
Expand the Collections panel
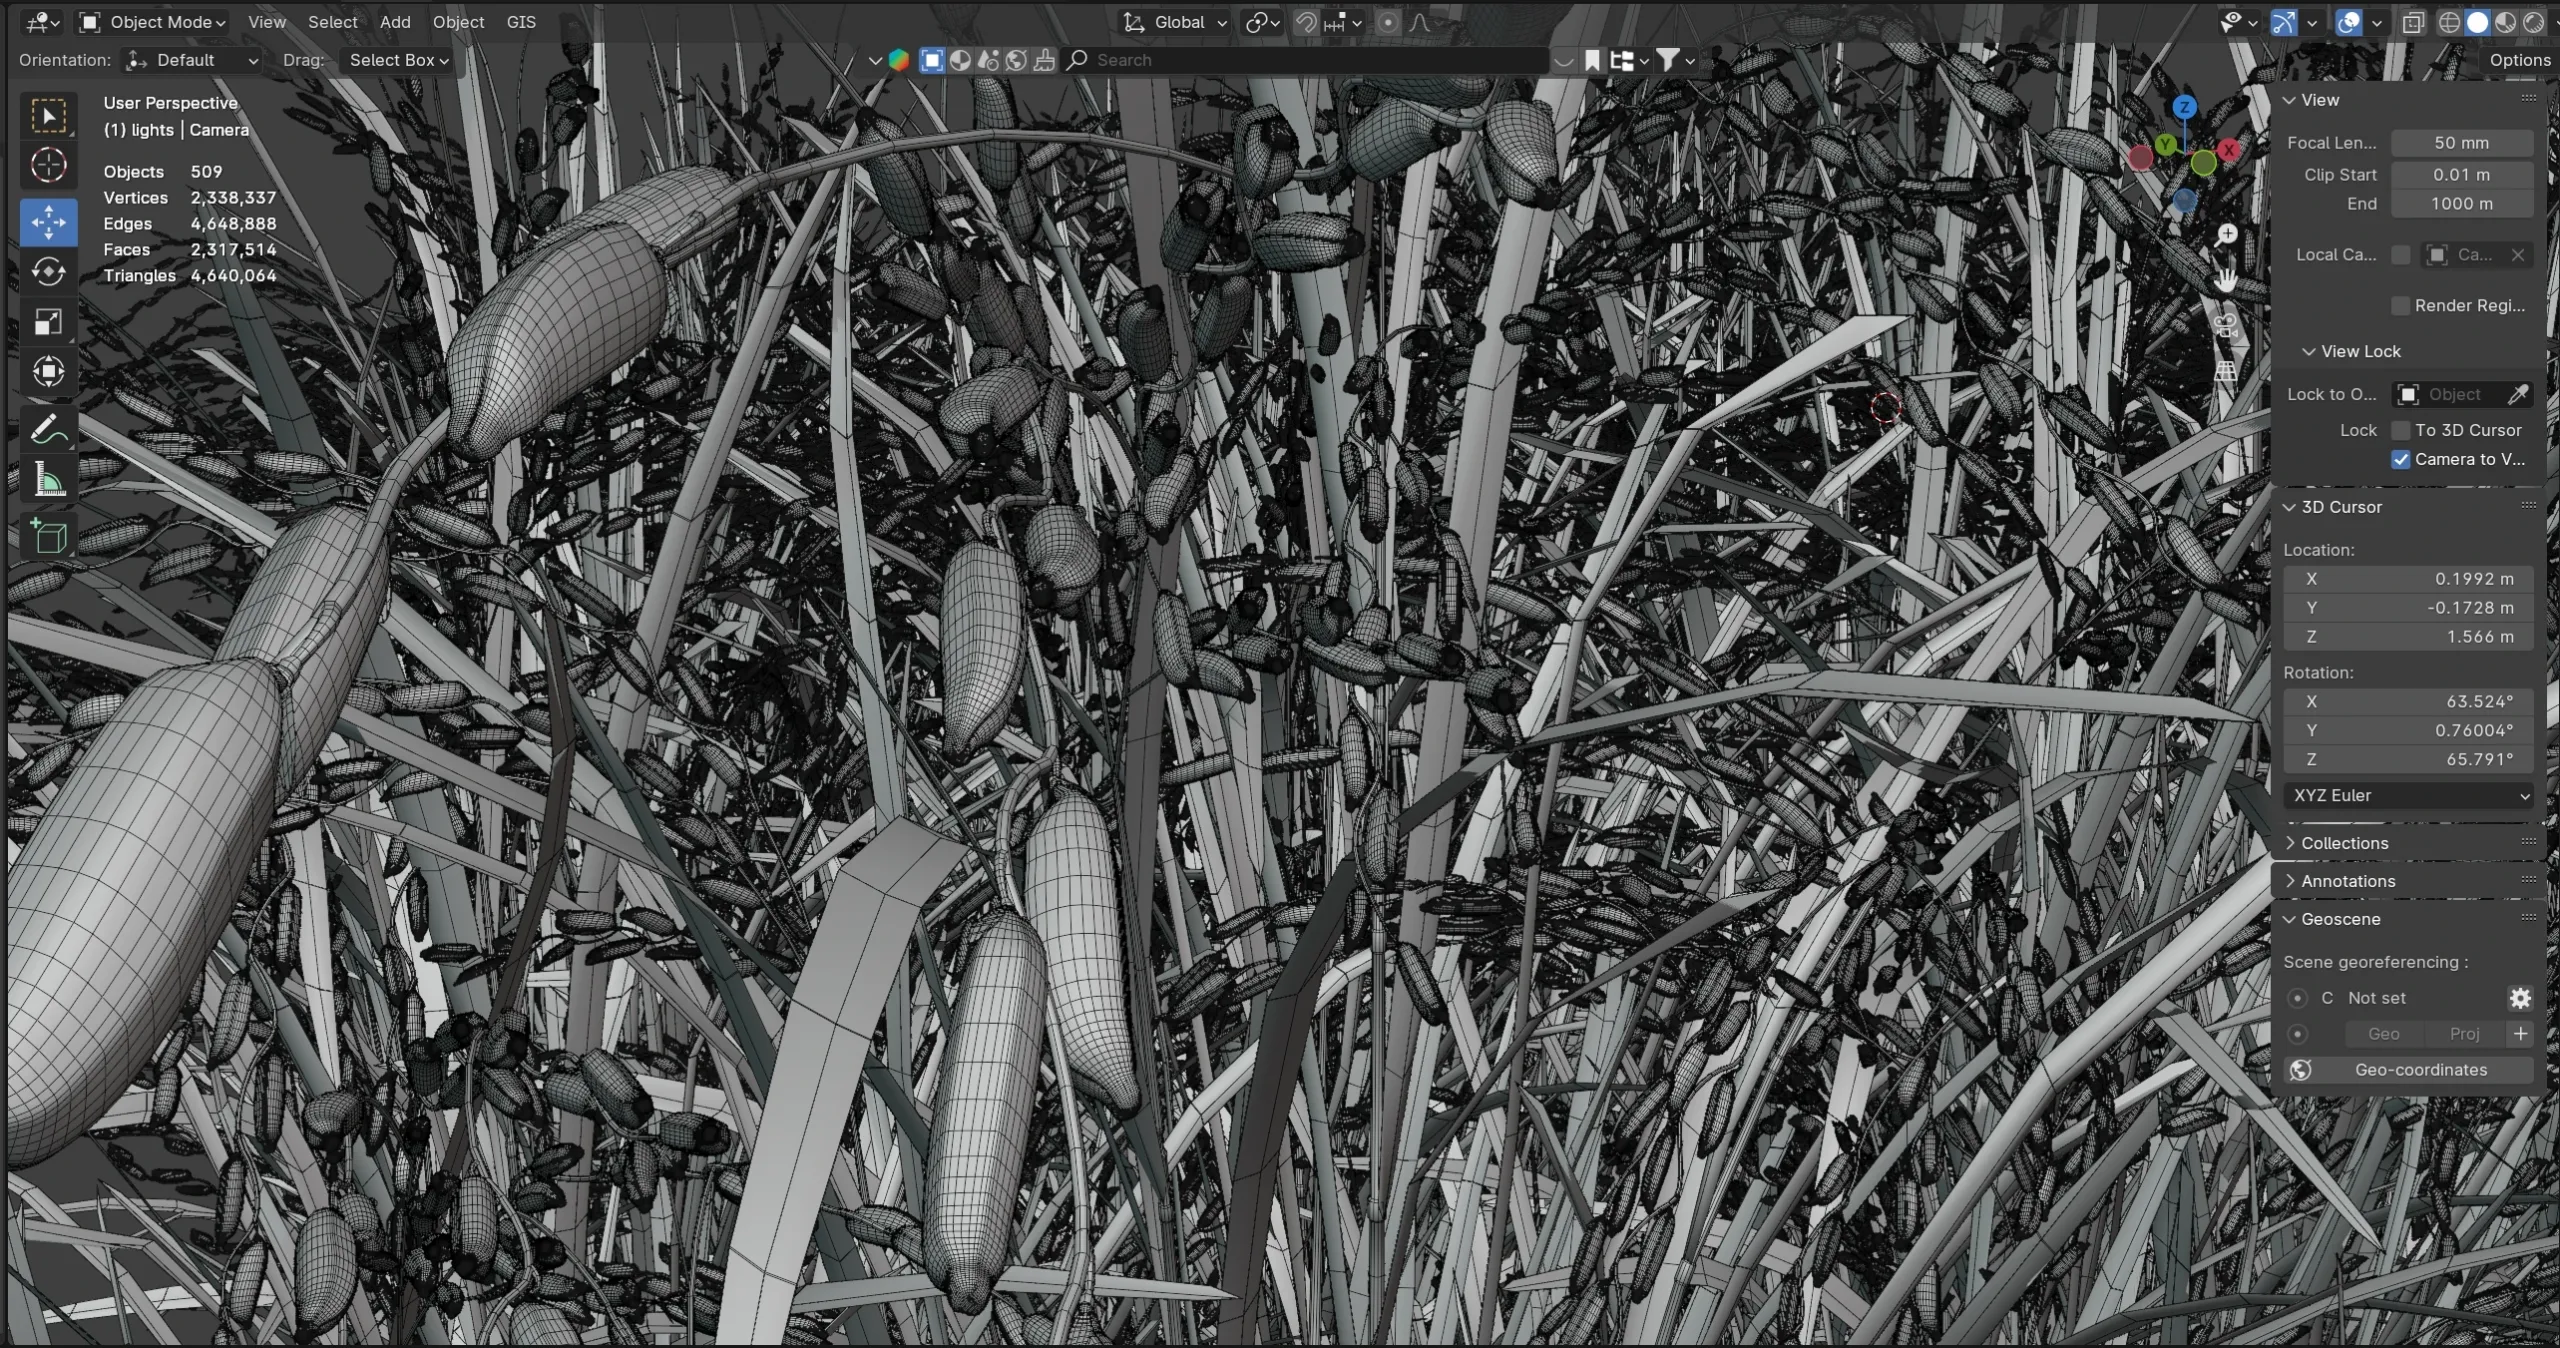(x=2340, y=843)
